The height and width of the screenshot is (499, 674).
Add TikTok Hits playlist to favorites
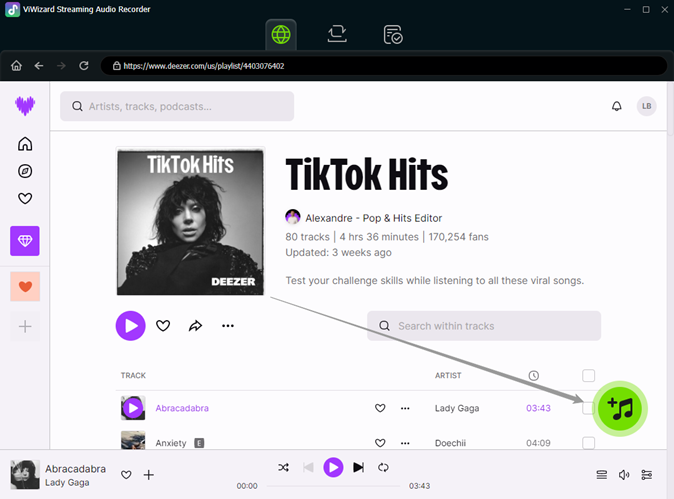pos(163,326)
